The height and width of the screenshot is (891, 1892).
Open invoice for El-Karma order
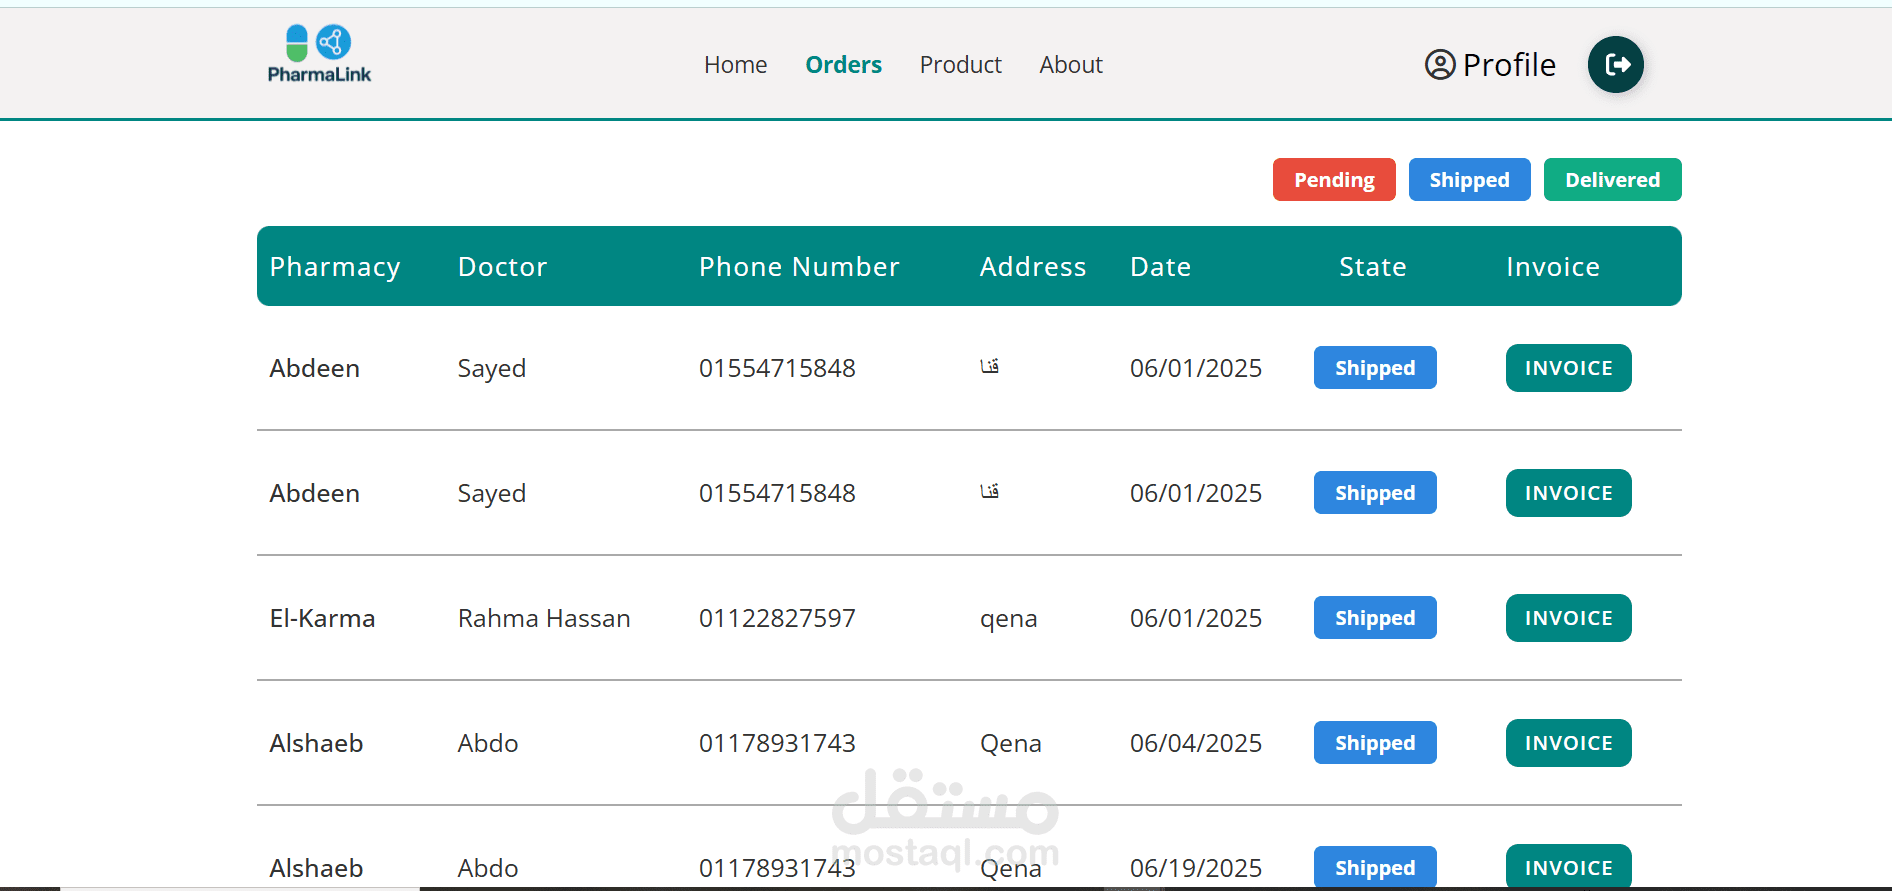pos(1567,618)
